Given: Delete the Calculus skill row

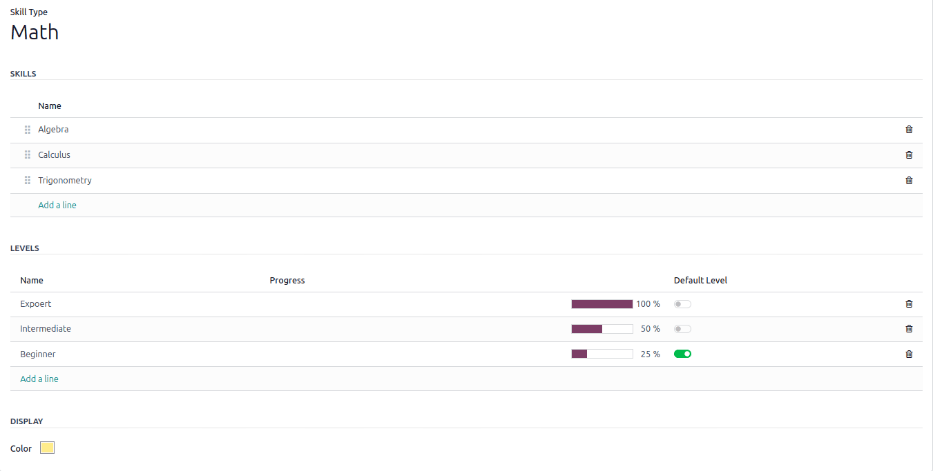Looking at the screenshot, I should tap(908, 155).
